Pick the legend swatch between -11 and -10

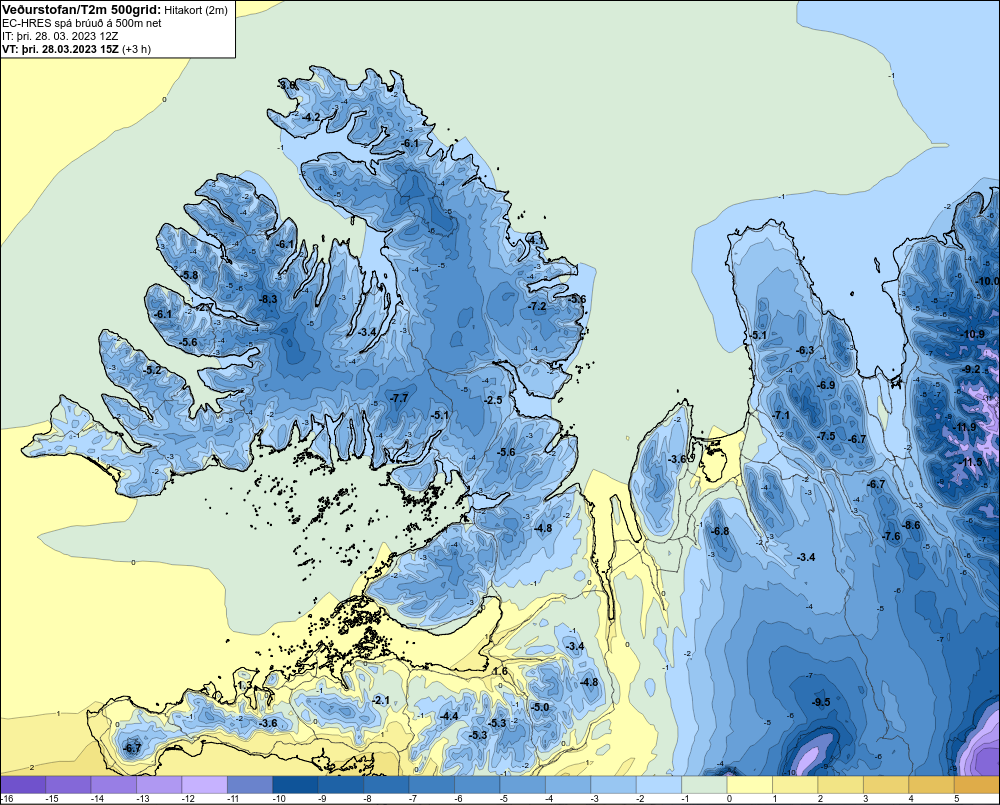pos(250,784)
